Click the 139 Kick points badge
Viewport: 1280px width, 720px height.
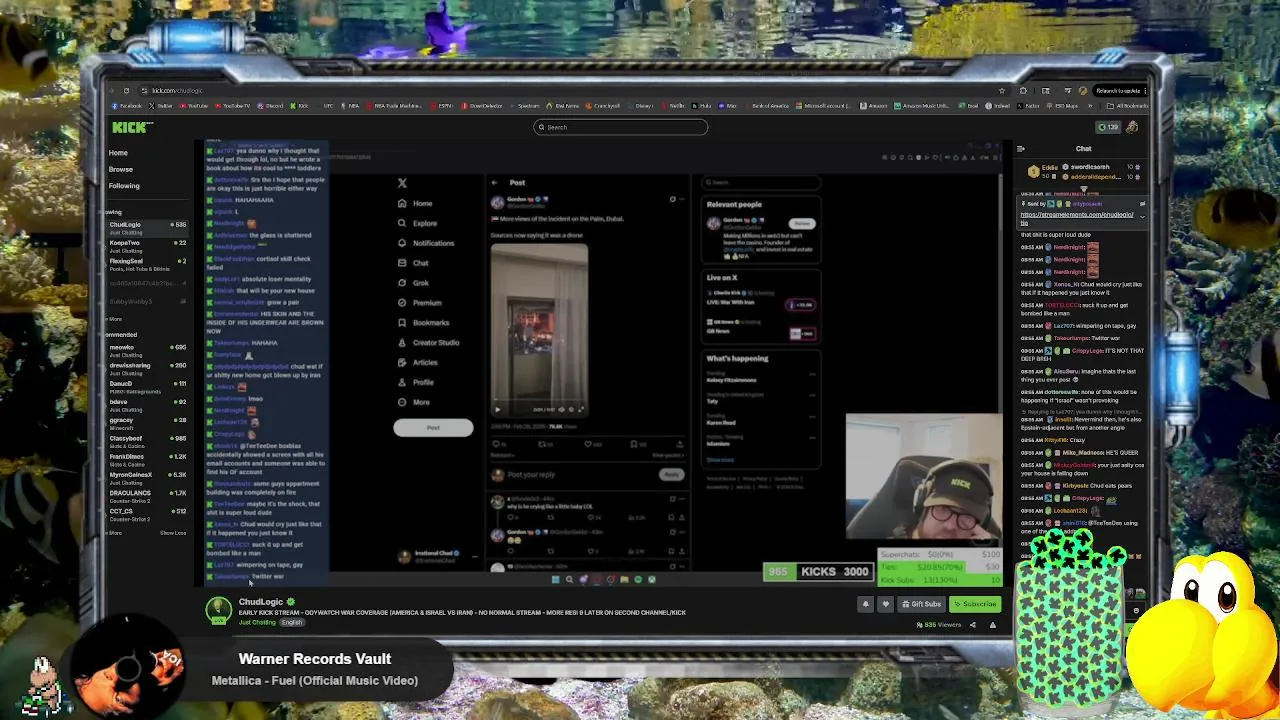coord(1109,127)
